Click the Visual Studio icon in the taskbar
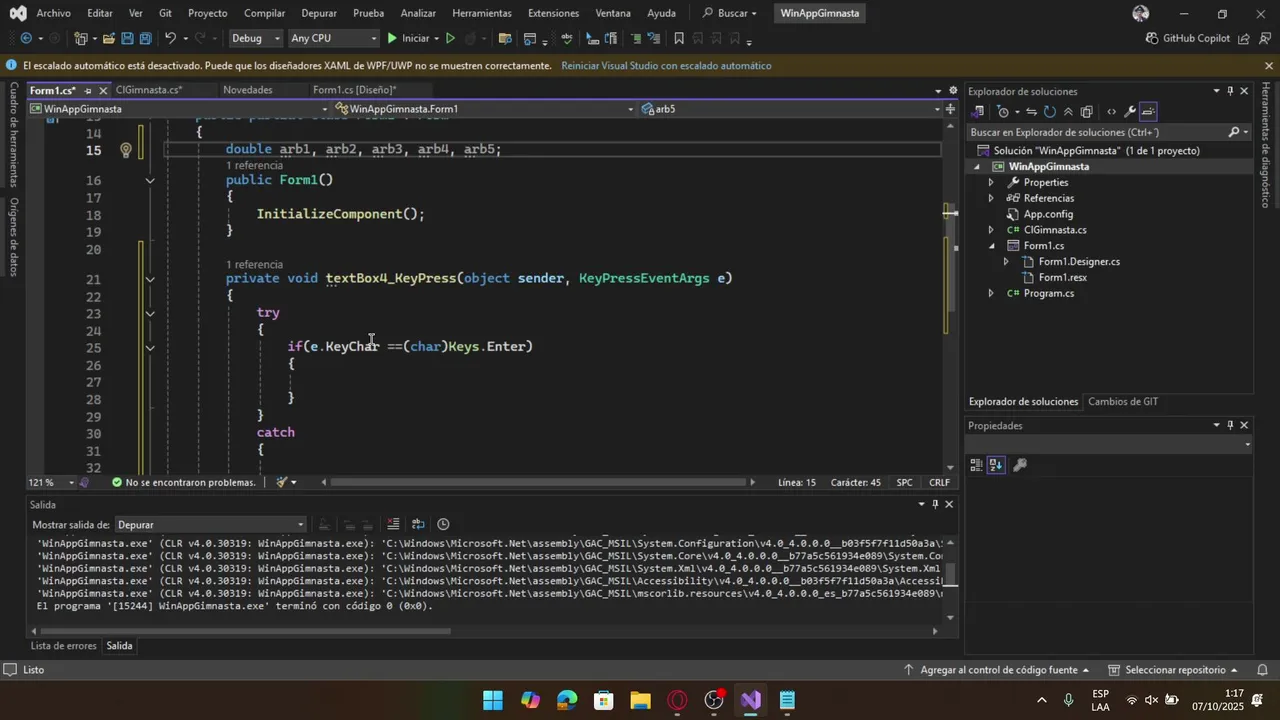 pos(751,700)
